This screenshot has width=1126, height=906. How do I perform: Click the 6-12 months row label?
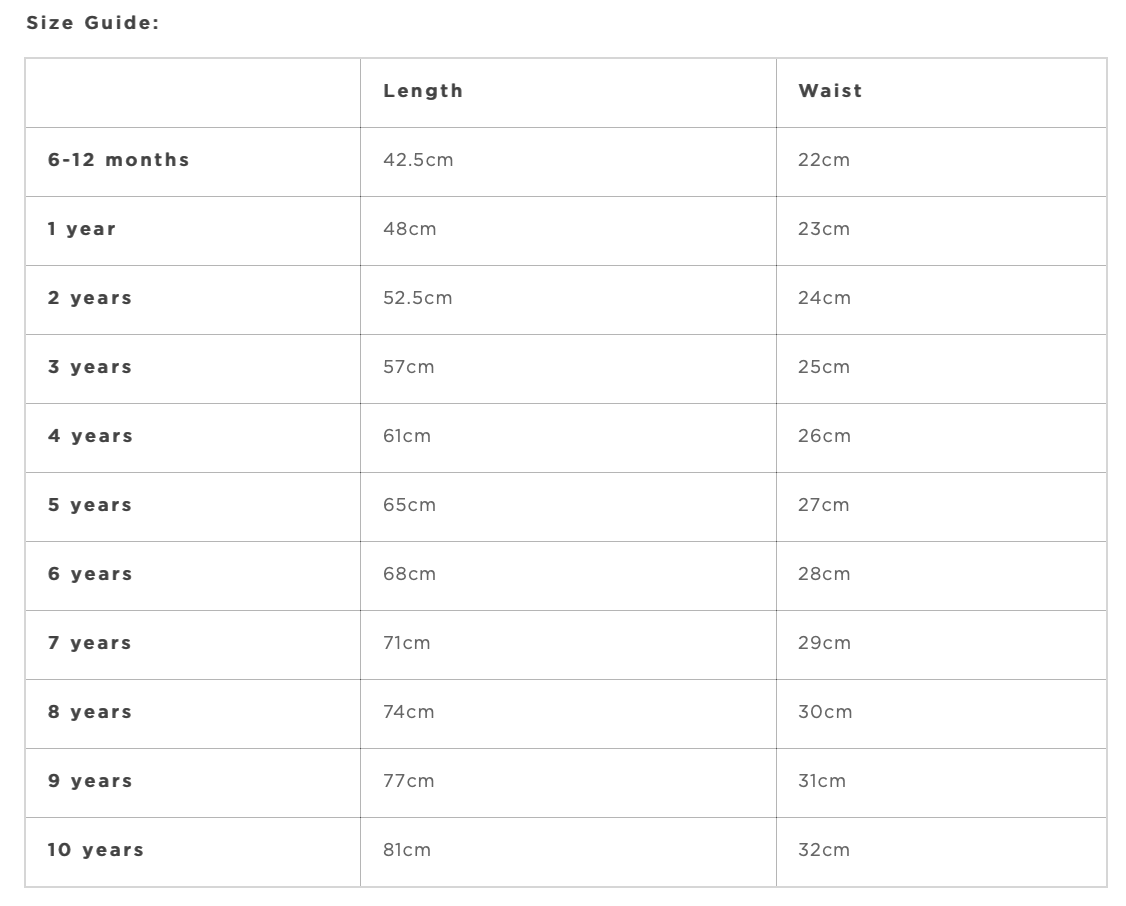[118, 160]
